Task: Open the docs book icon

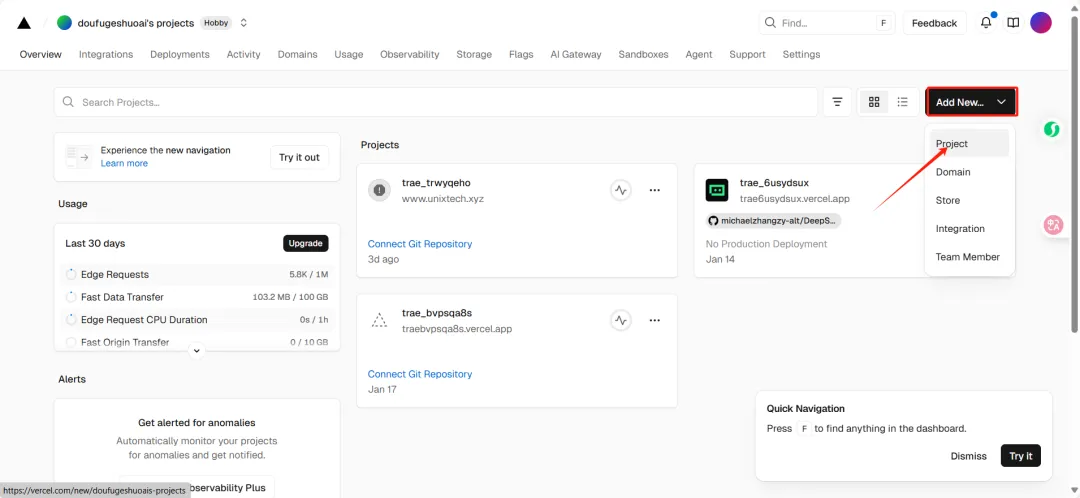Action: point(1013,23)
